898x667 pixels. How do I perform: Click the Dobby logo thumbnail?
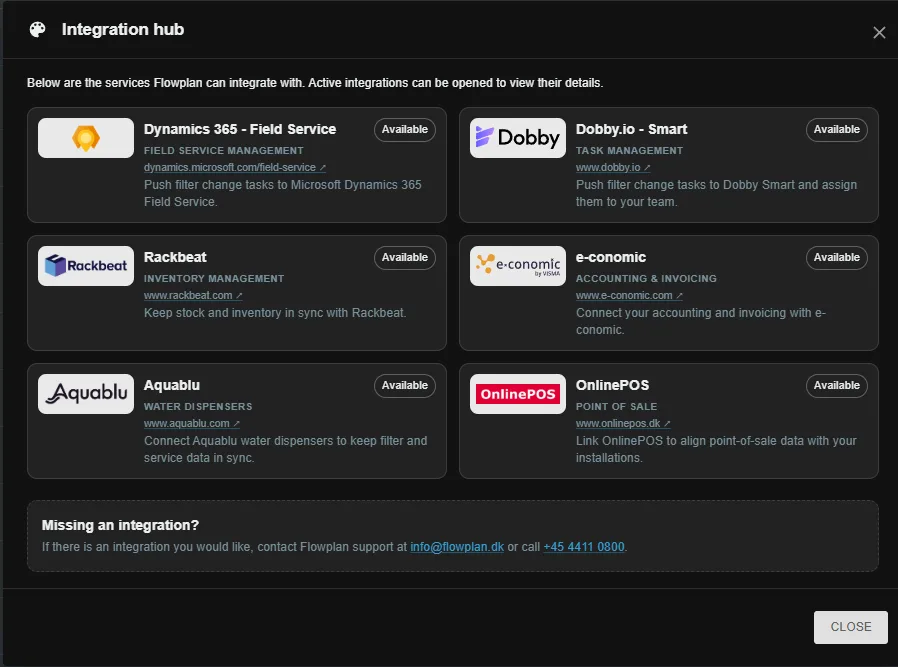point(518,138)
